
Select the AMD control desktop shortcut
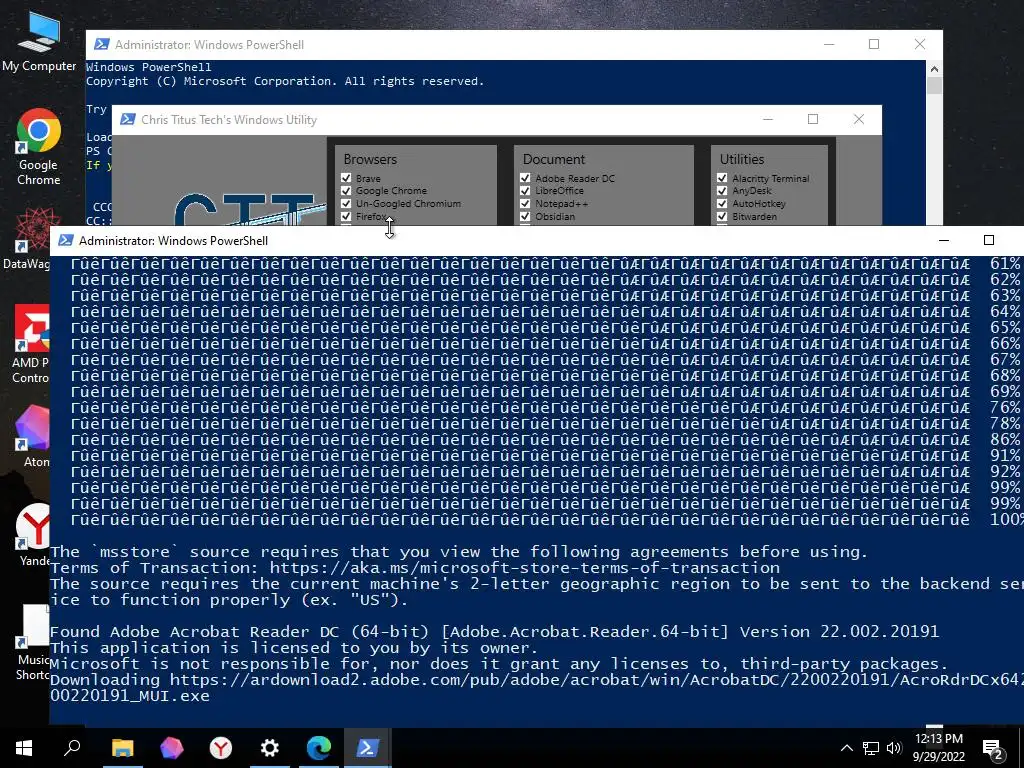31,343
